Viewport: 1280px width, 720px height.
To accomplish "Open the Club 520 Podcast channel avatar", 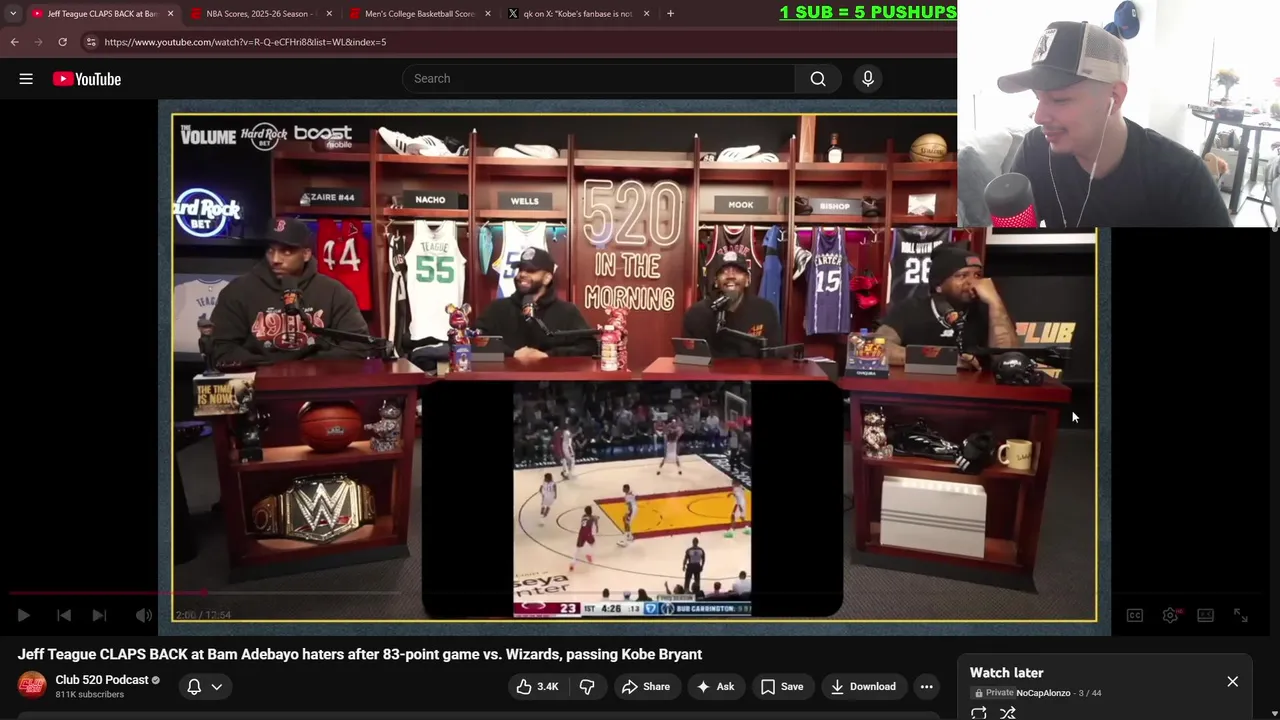I will 32,686.
